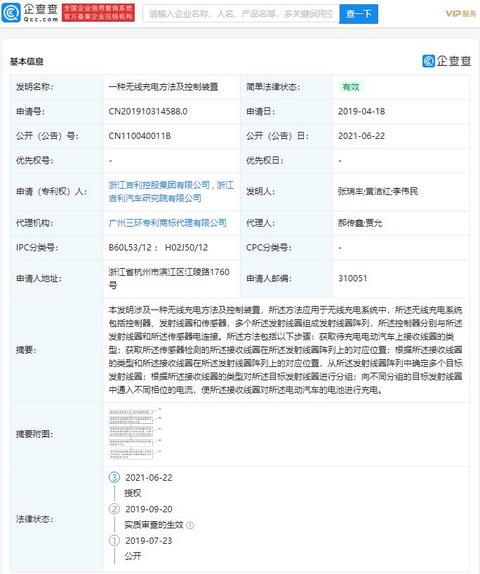This screenshot has width=480, height=574.
Task: Select the invention name 一种无线充电方法及控制装置
Action: click(x=163, y=87)
